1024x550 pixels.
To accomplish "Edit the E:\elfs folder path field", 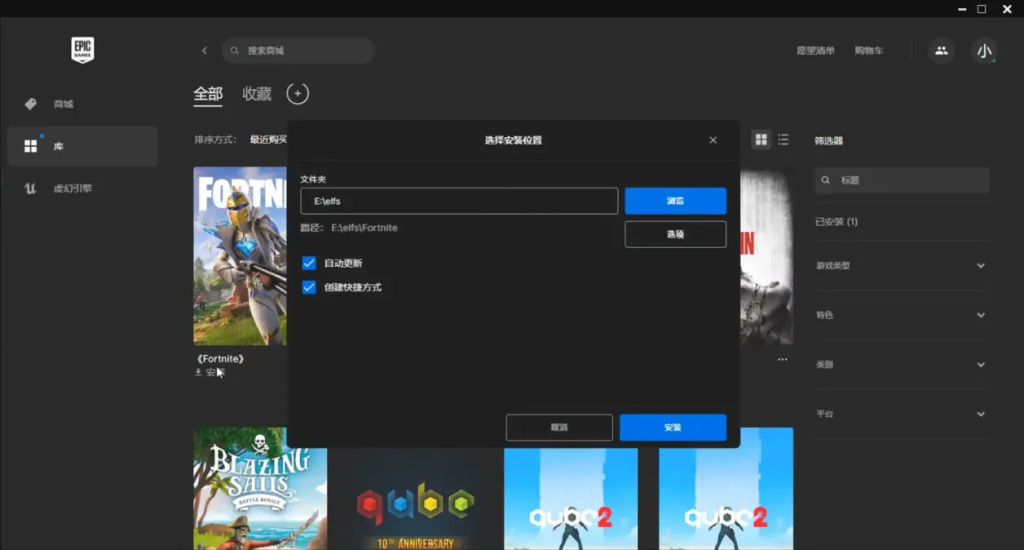I will tap(459, 201).
